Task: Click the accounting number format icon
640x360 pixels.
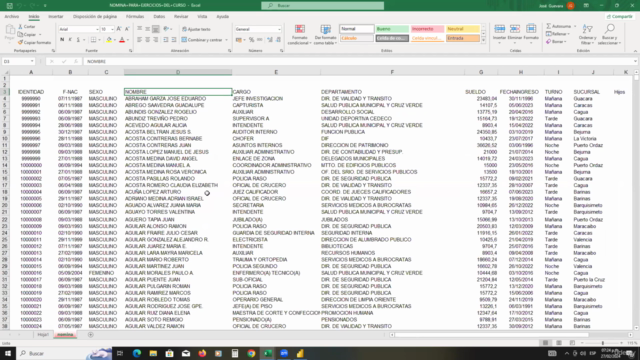Action: coord(239,40)
